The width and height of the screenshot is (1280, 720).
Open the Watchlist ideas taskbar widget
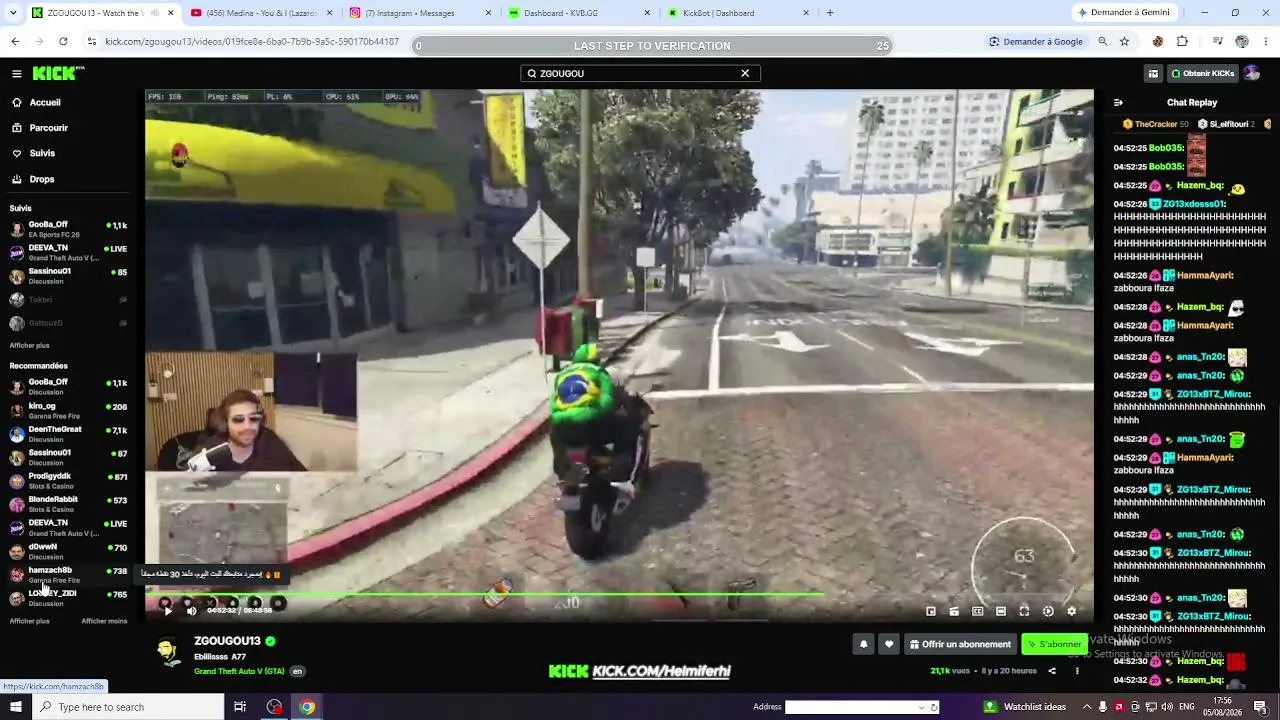pos(1026,707)
